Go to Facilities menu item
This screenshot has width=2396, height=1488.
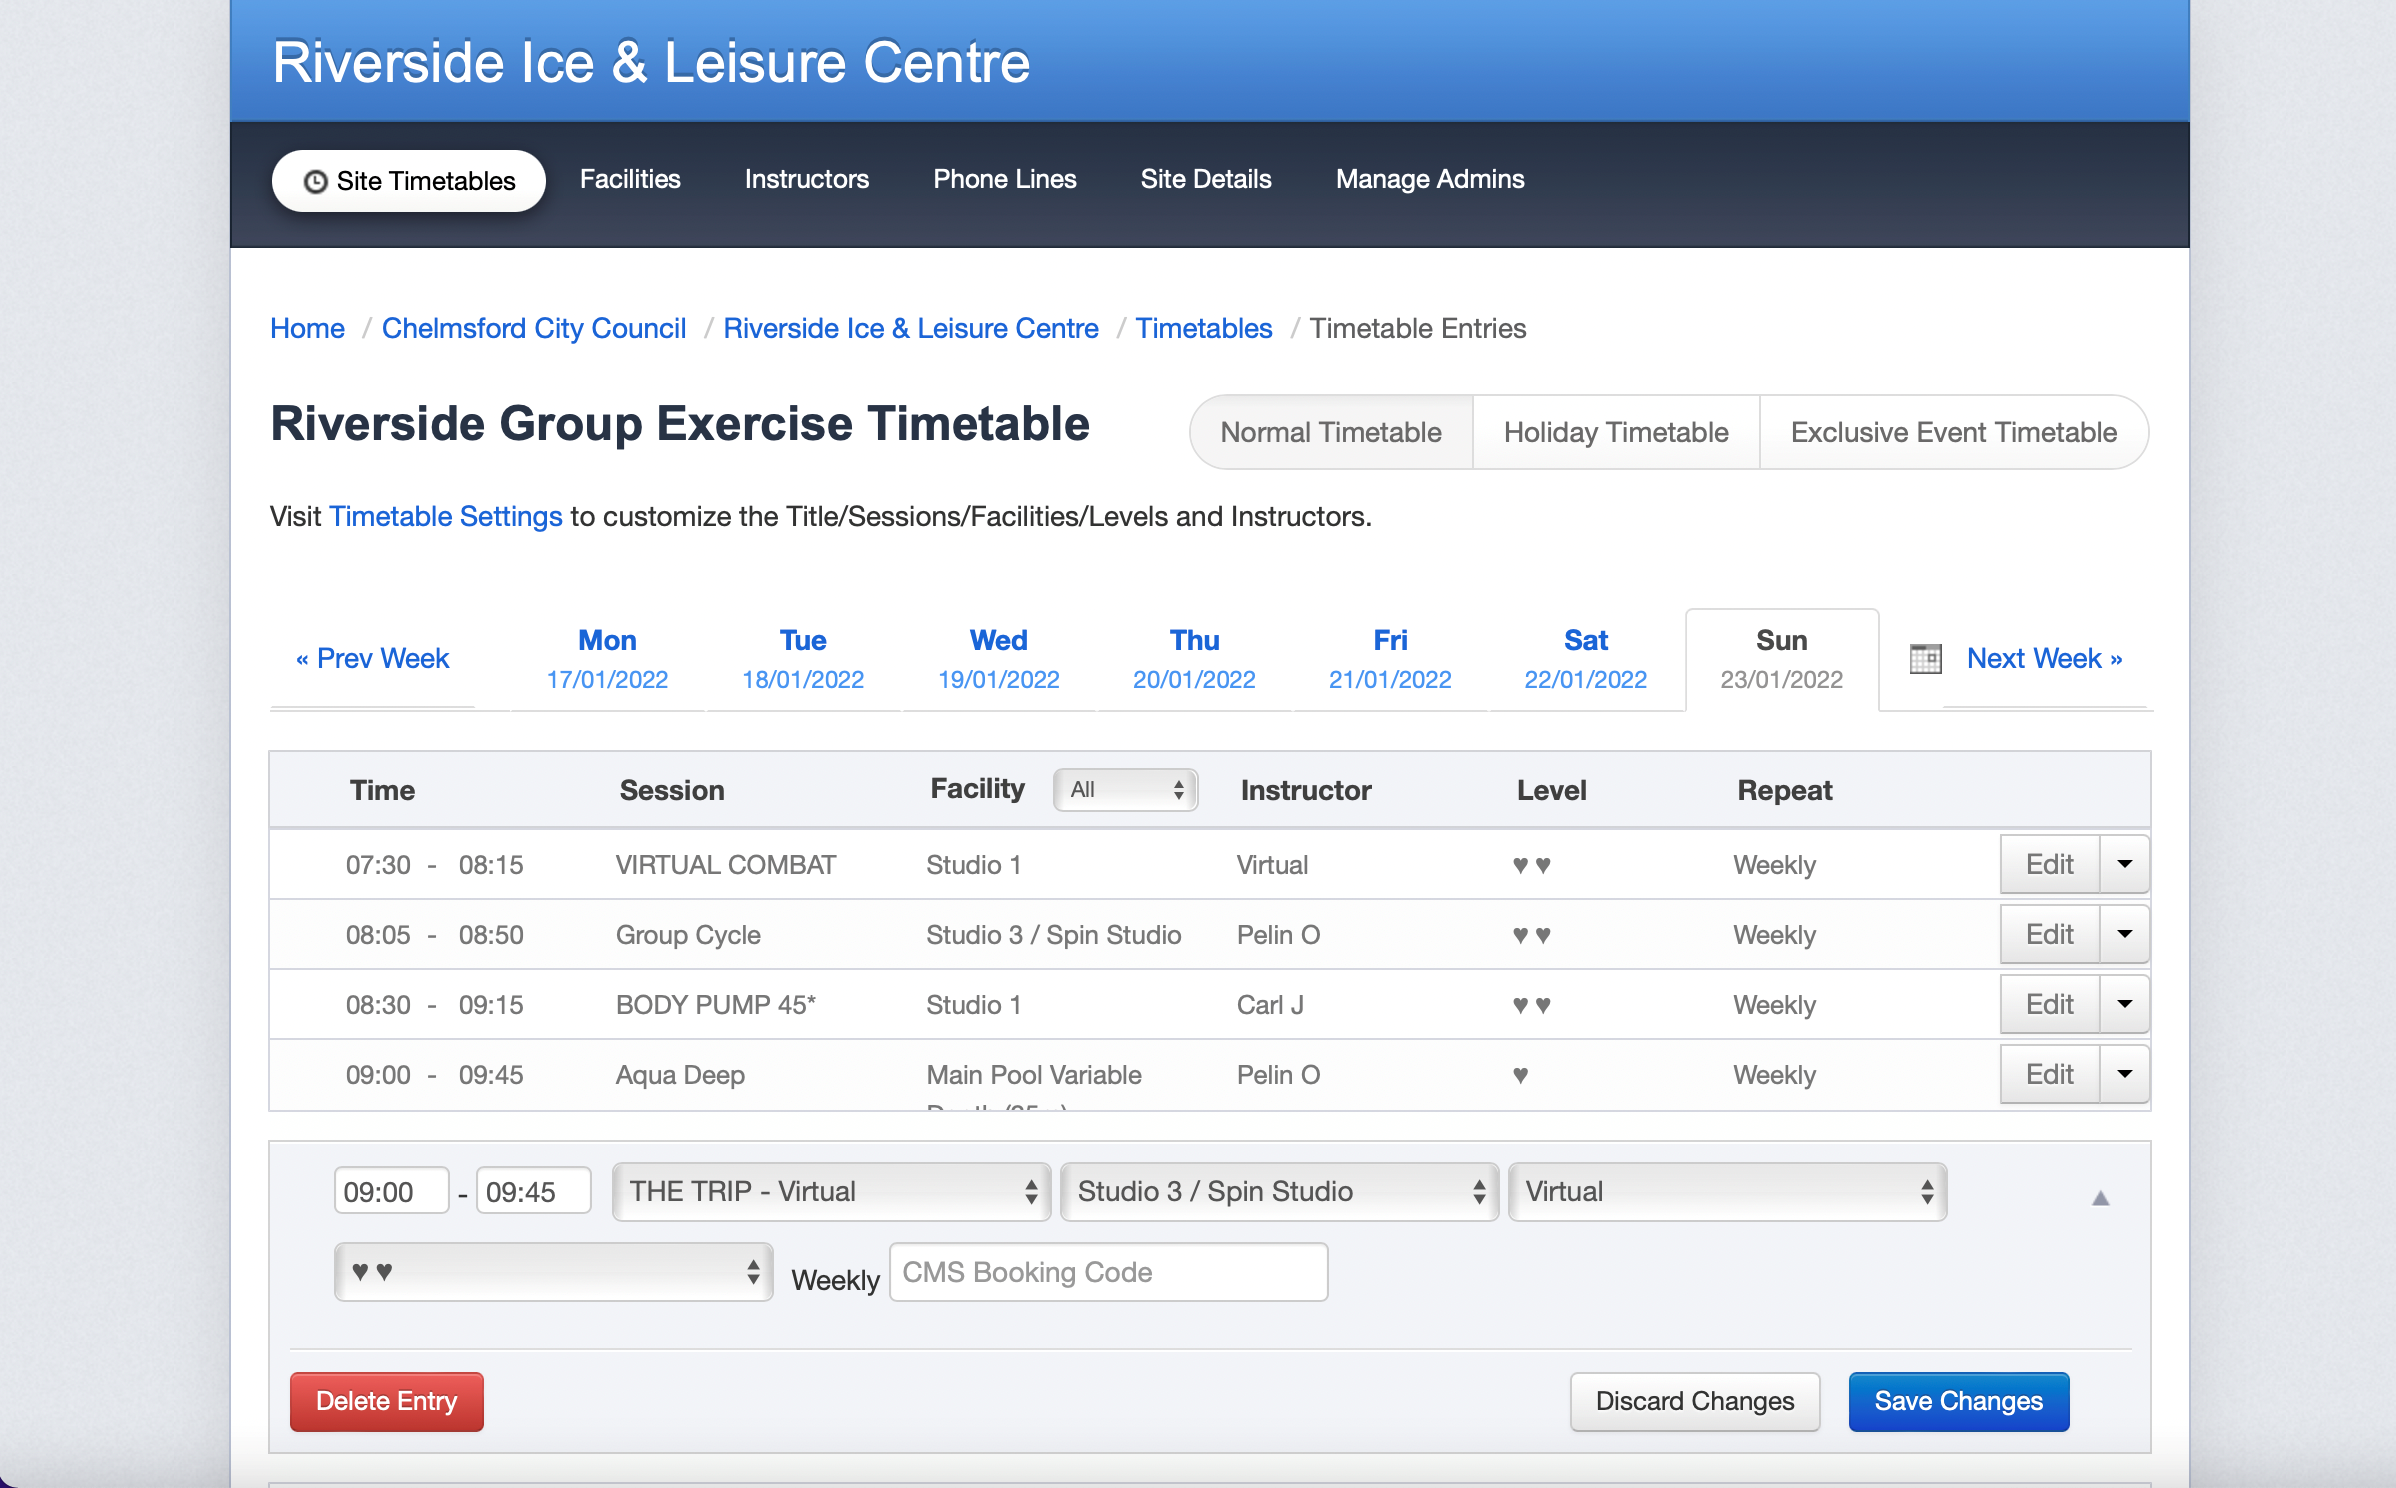630,179
